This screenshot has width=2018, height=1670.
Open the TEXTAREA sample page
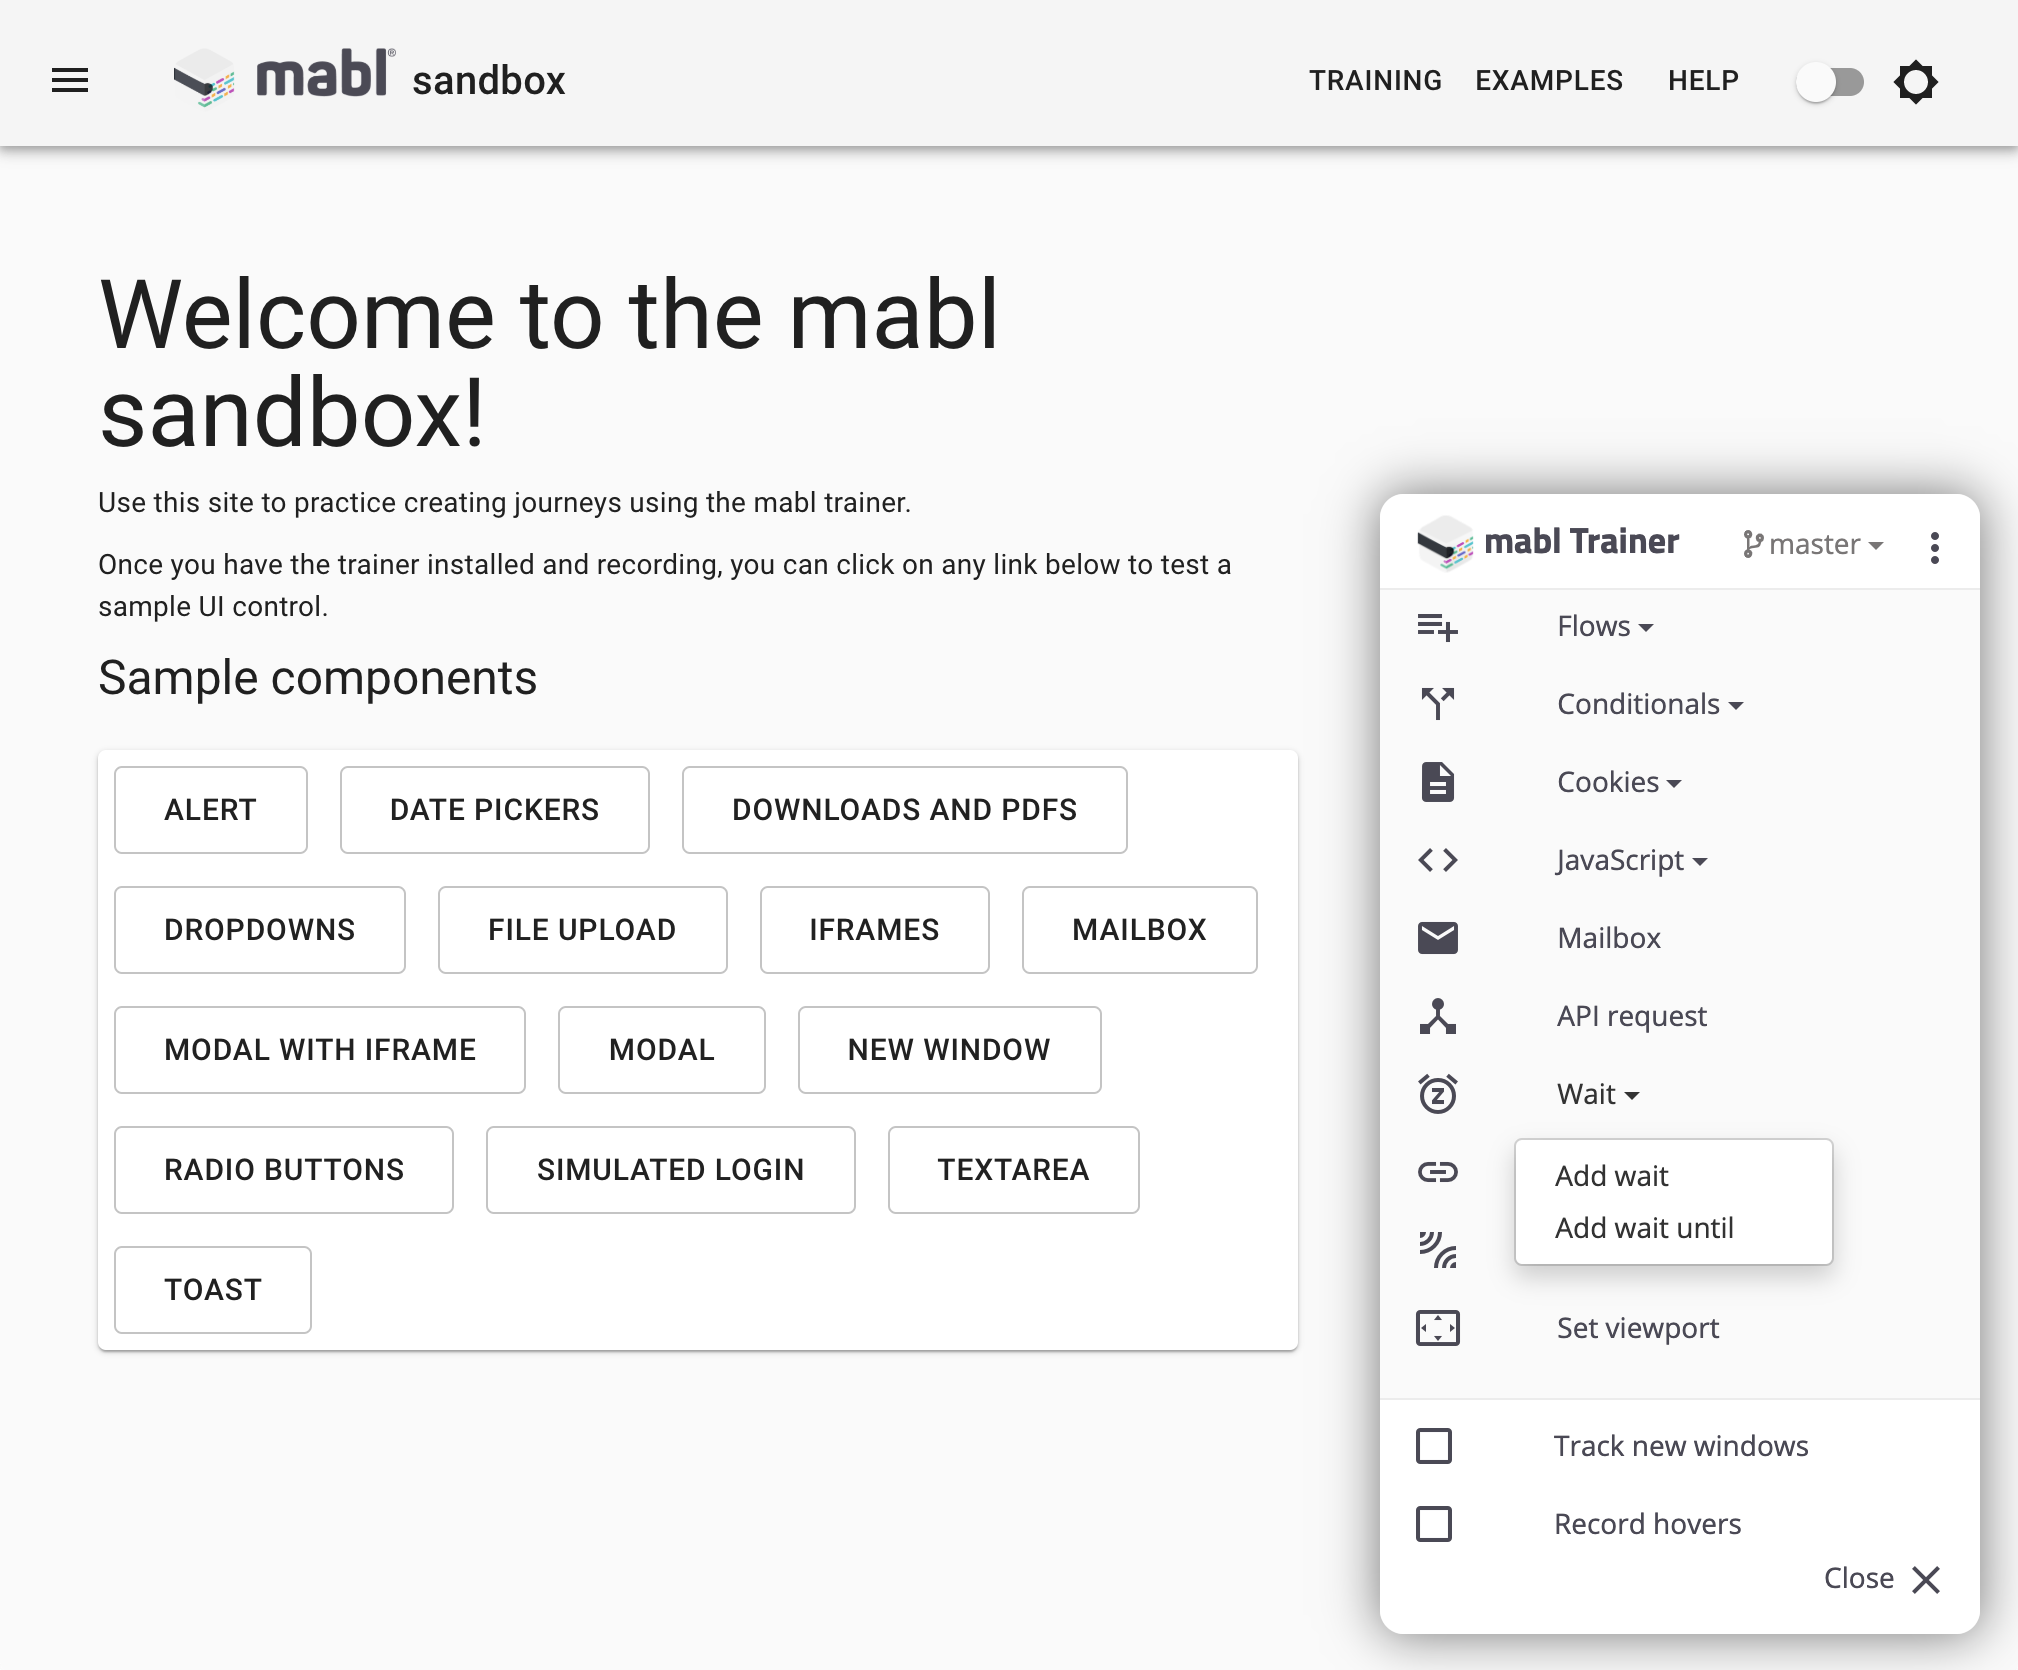(x=1014, y=1170)
